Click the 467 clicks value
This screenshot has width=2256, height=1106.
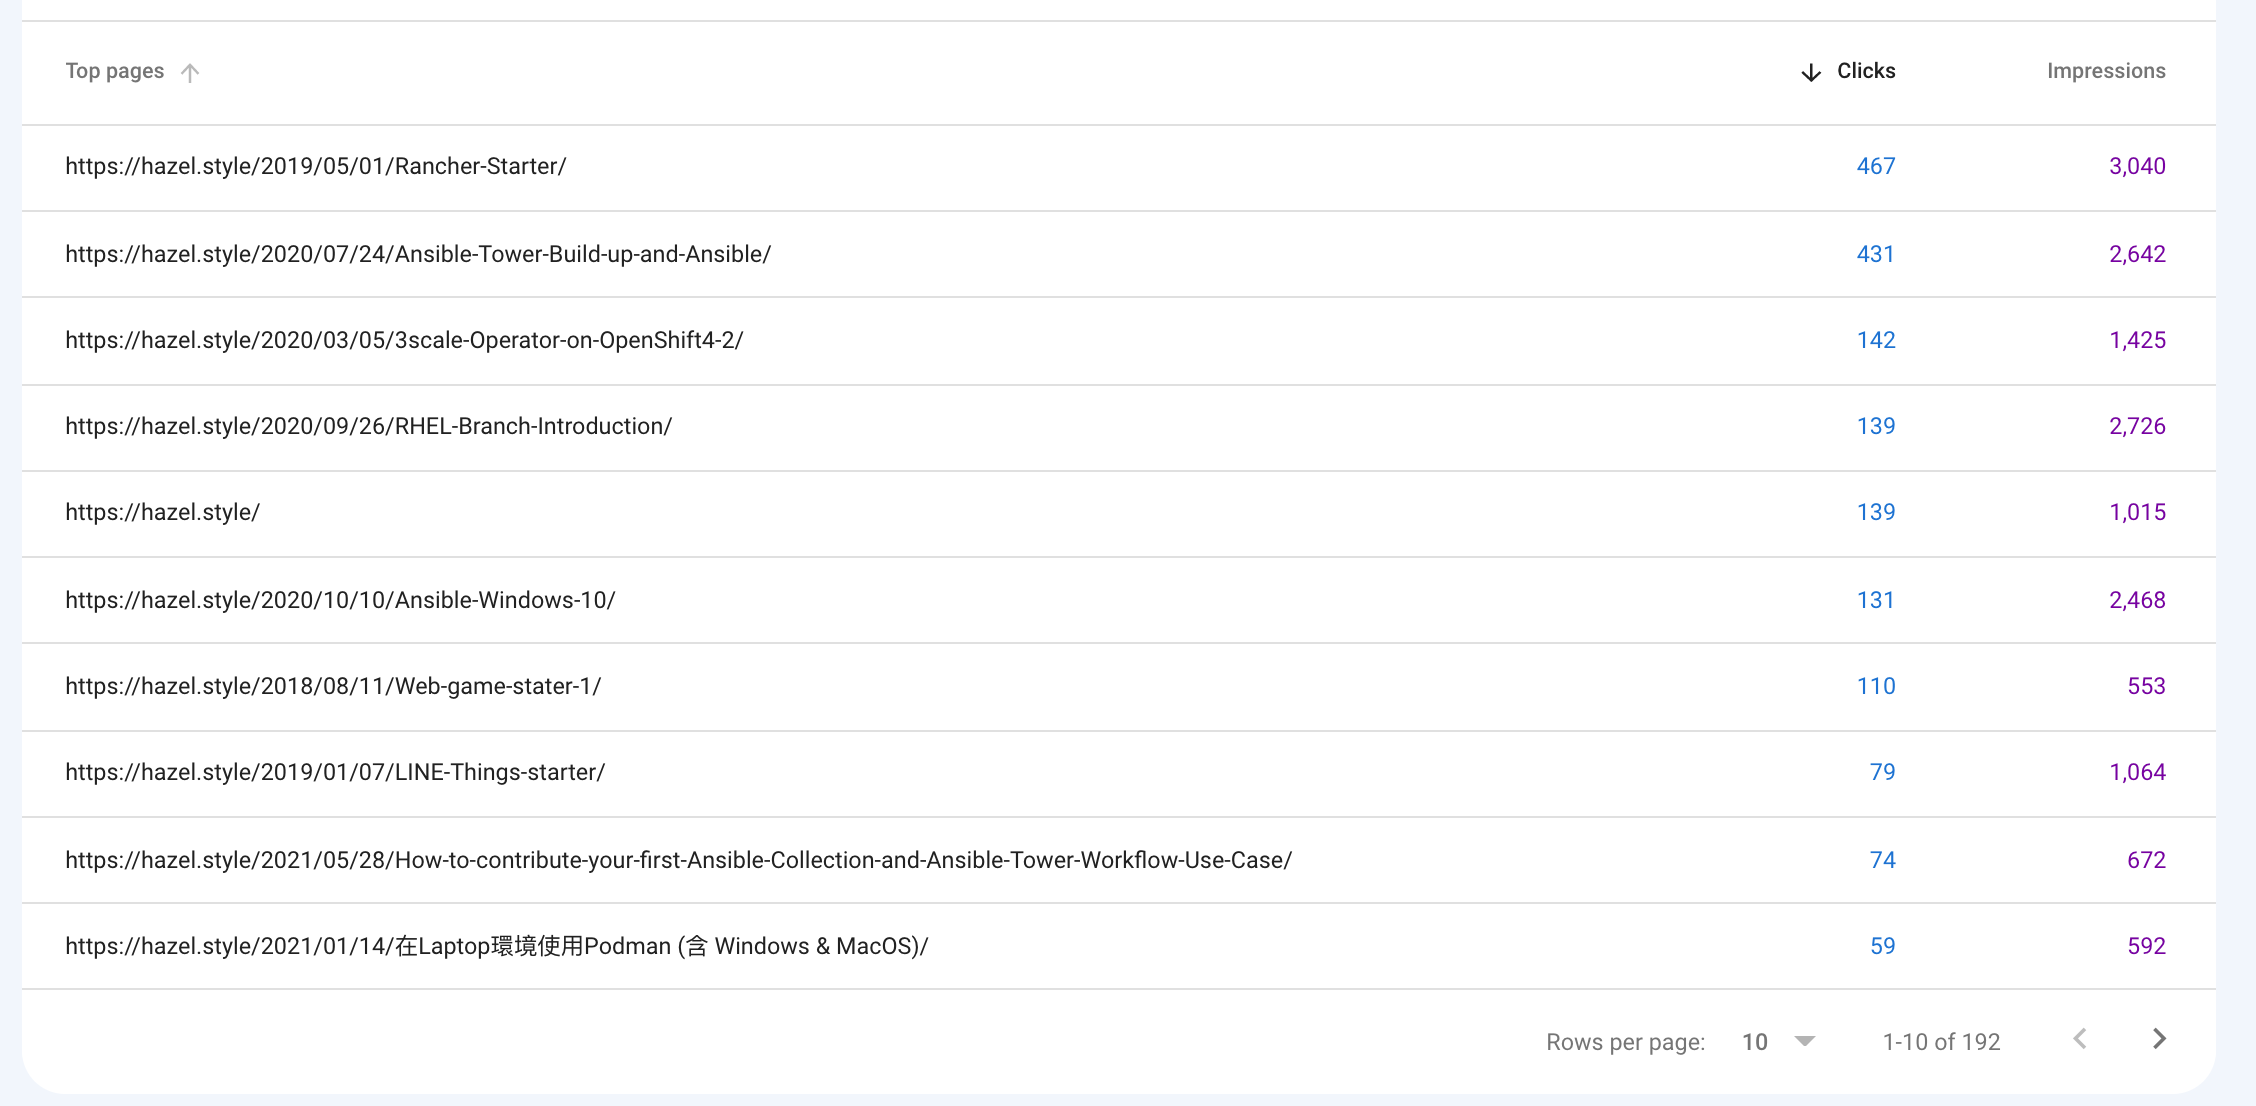1876,167
